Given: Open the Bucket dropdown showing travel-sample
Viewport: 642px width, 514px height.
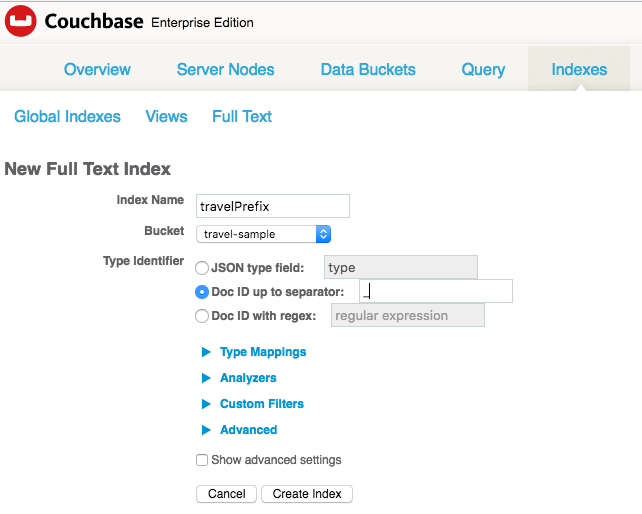Looking at the screenshot, I should tap(263, 234).
